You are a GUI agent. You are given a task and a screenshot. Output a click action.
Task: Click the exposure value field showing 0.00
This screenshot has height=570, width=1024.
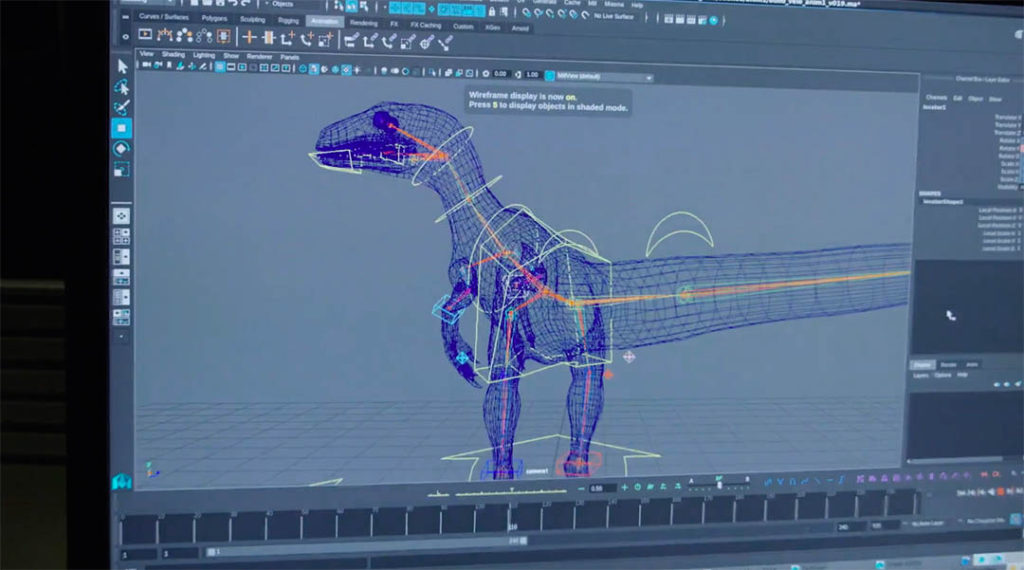tap(501, 74)
